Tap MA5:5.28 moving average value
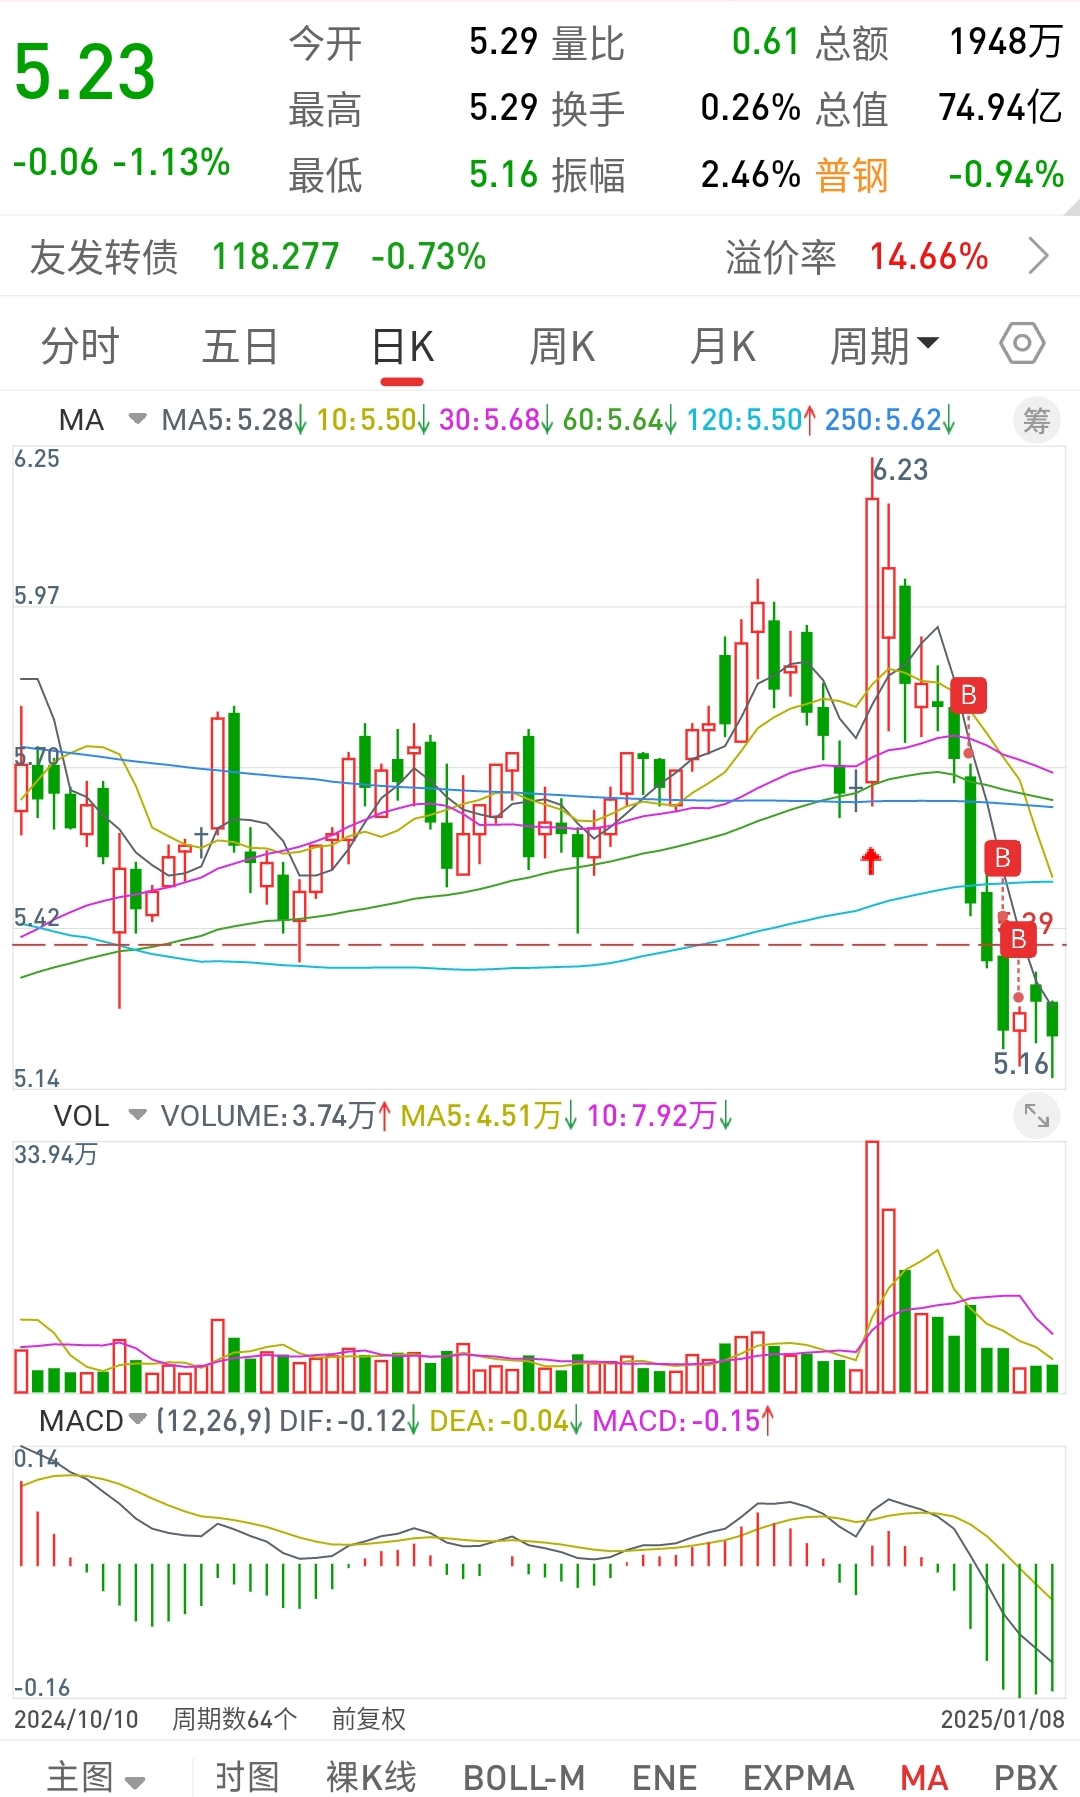The height and width of the screenshot is (1797, 1080). tap(234, 419)
